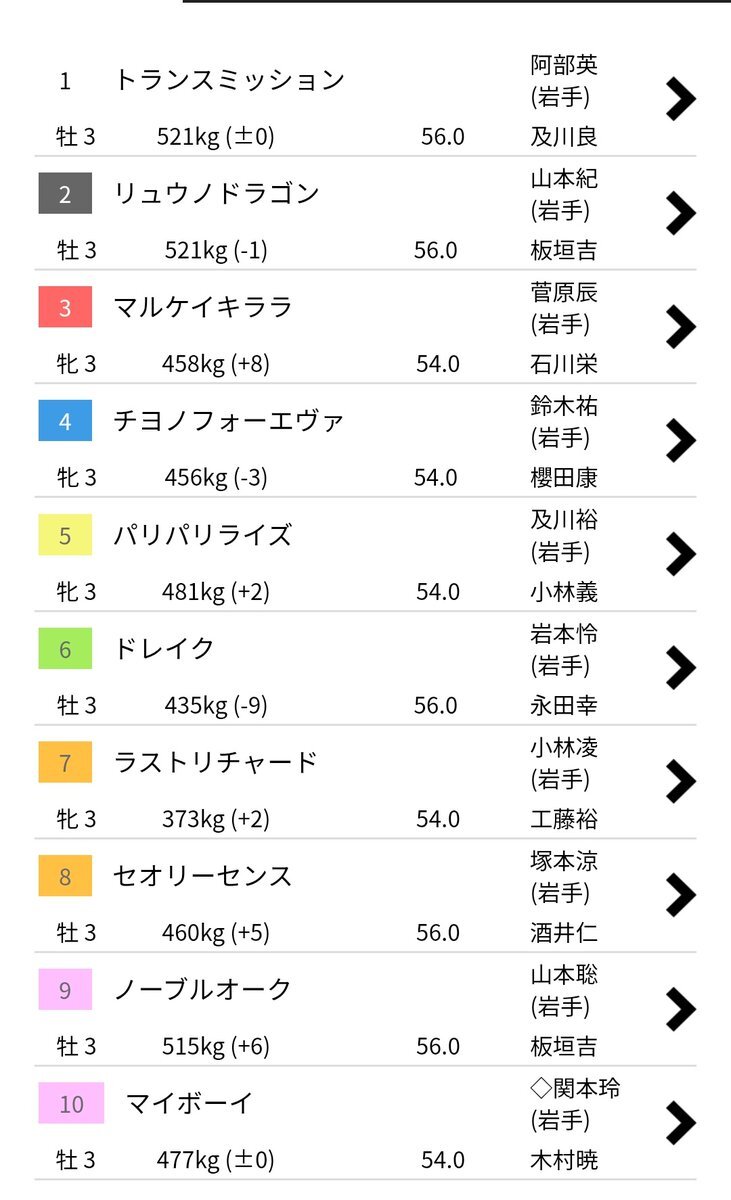This screenshot has height=1200, width=731.
Task: Click jockey name 山本聡
Action: click(564, 975)
